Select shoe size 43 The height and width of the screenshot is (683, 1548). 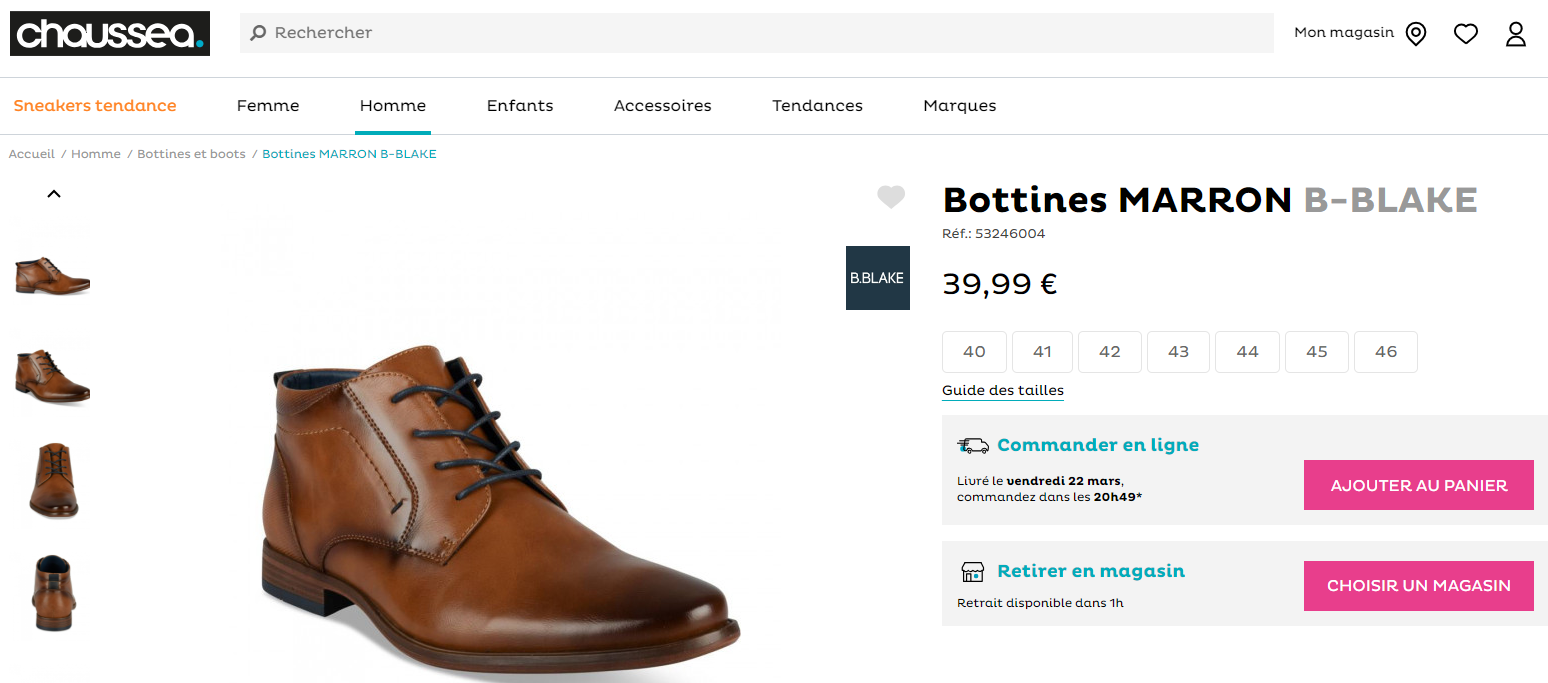1179,352
